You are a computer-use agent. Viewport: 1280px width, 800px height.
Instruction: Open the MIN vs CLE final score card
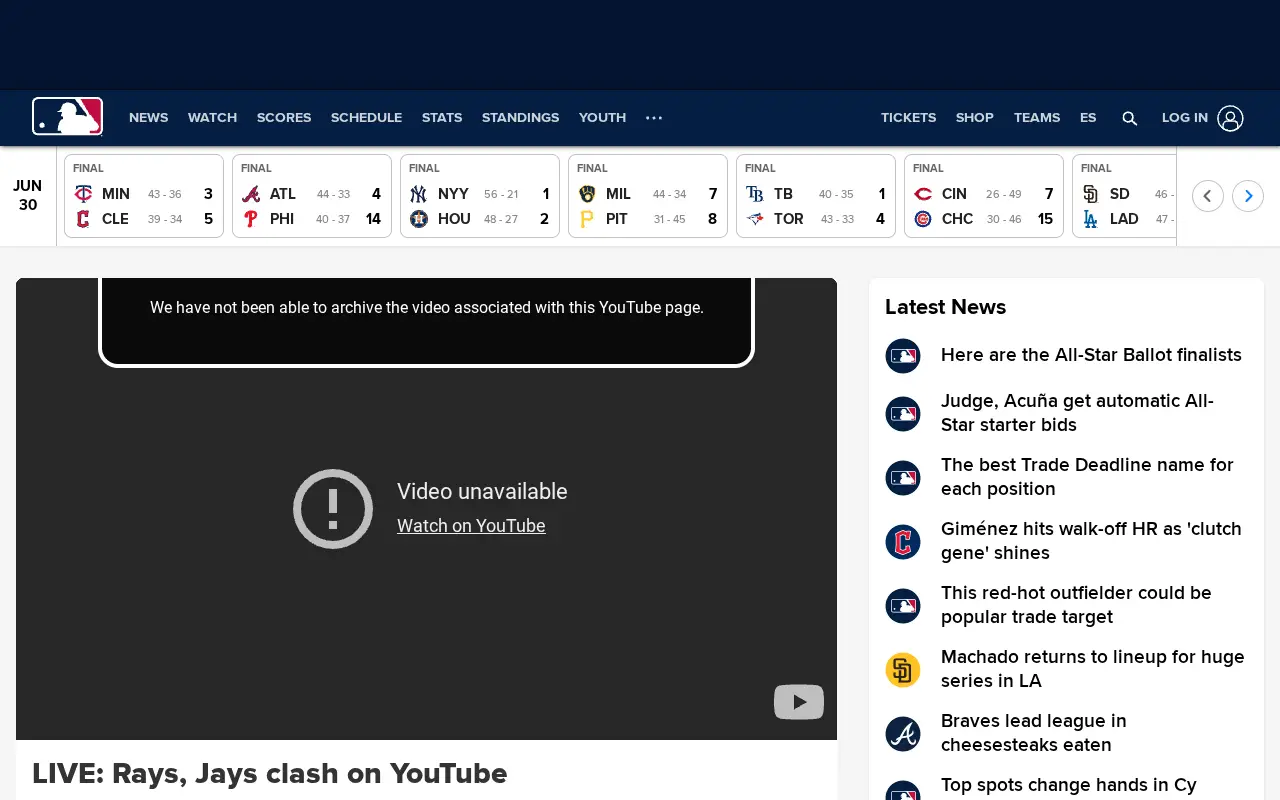(x=144, y=196)
